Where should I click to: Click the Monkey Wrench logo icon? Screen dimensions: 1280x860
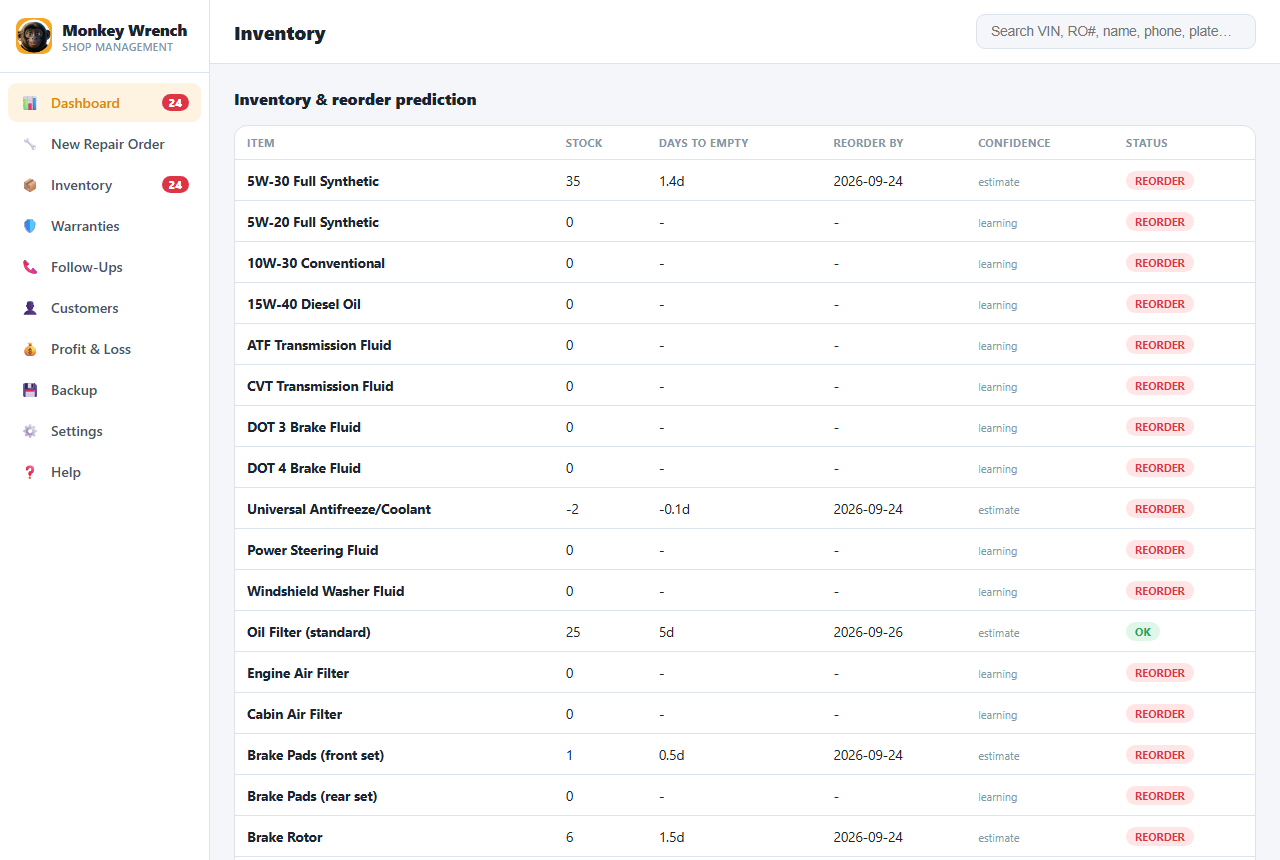point(34,36)
